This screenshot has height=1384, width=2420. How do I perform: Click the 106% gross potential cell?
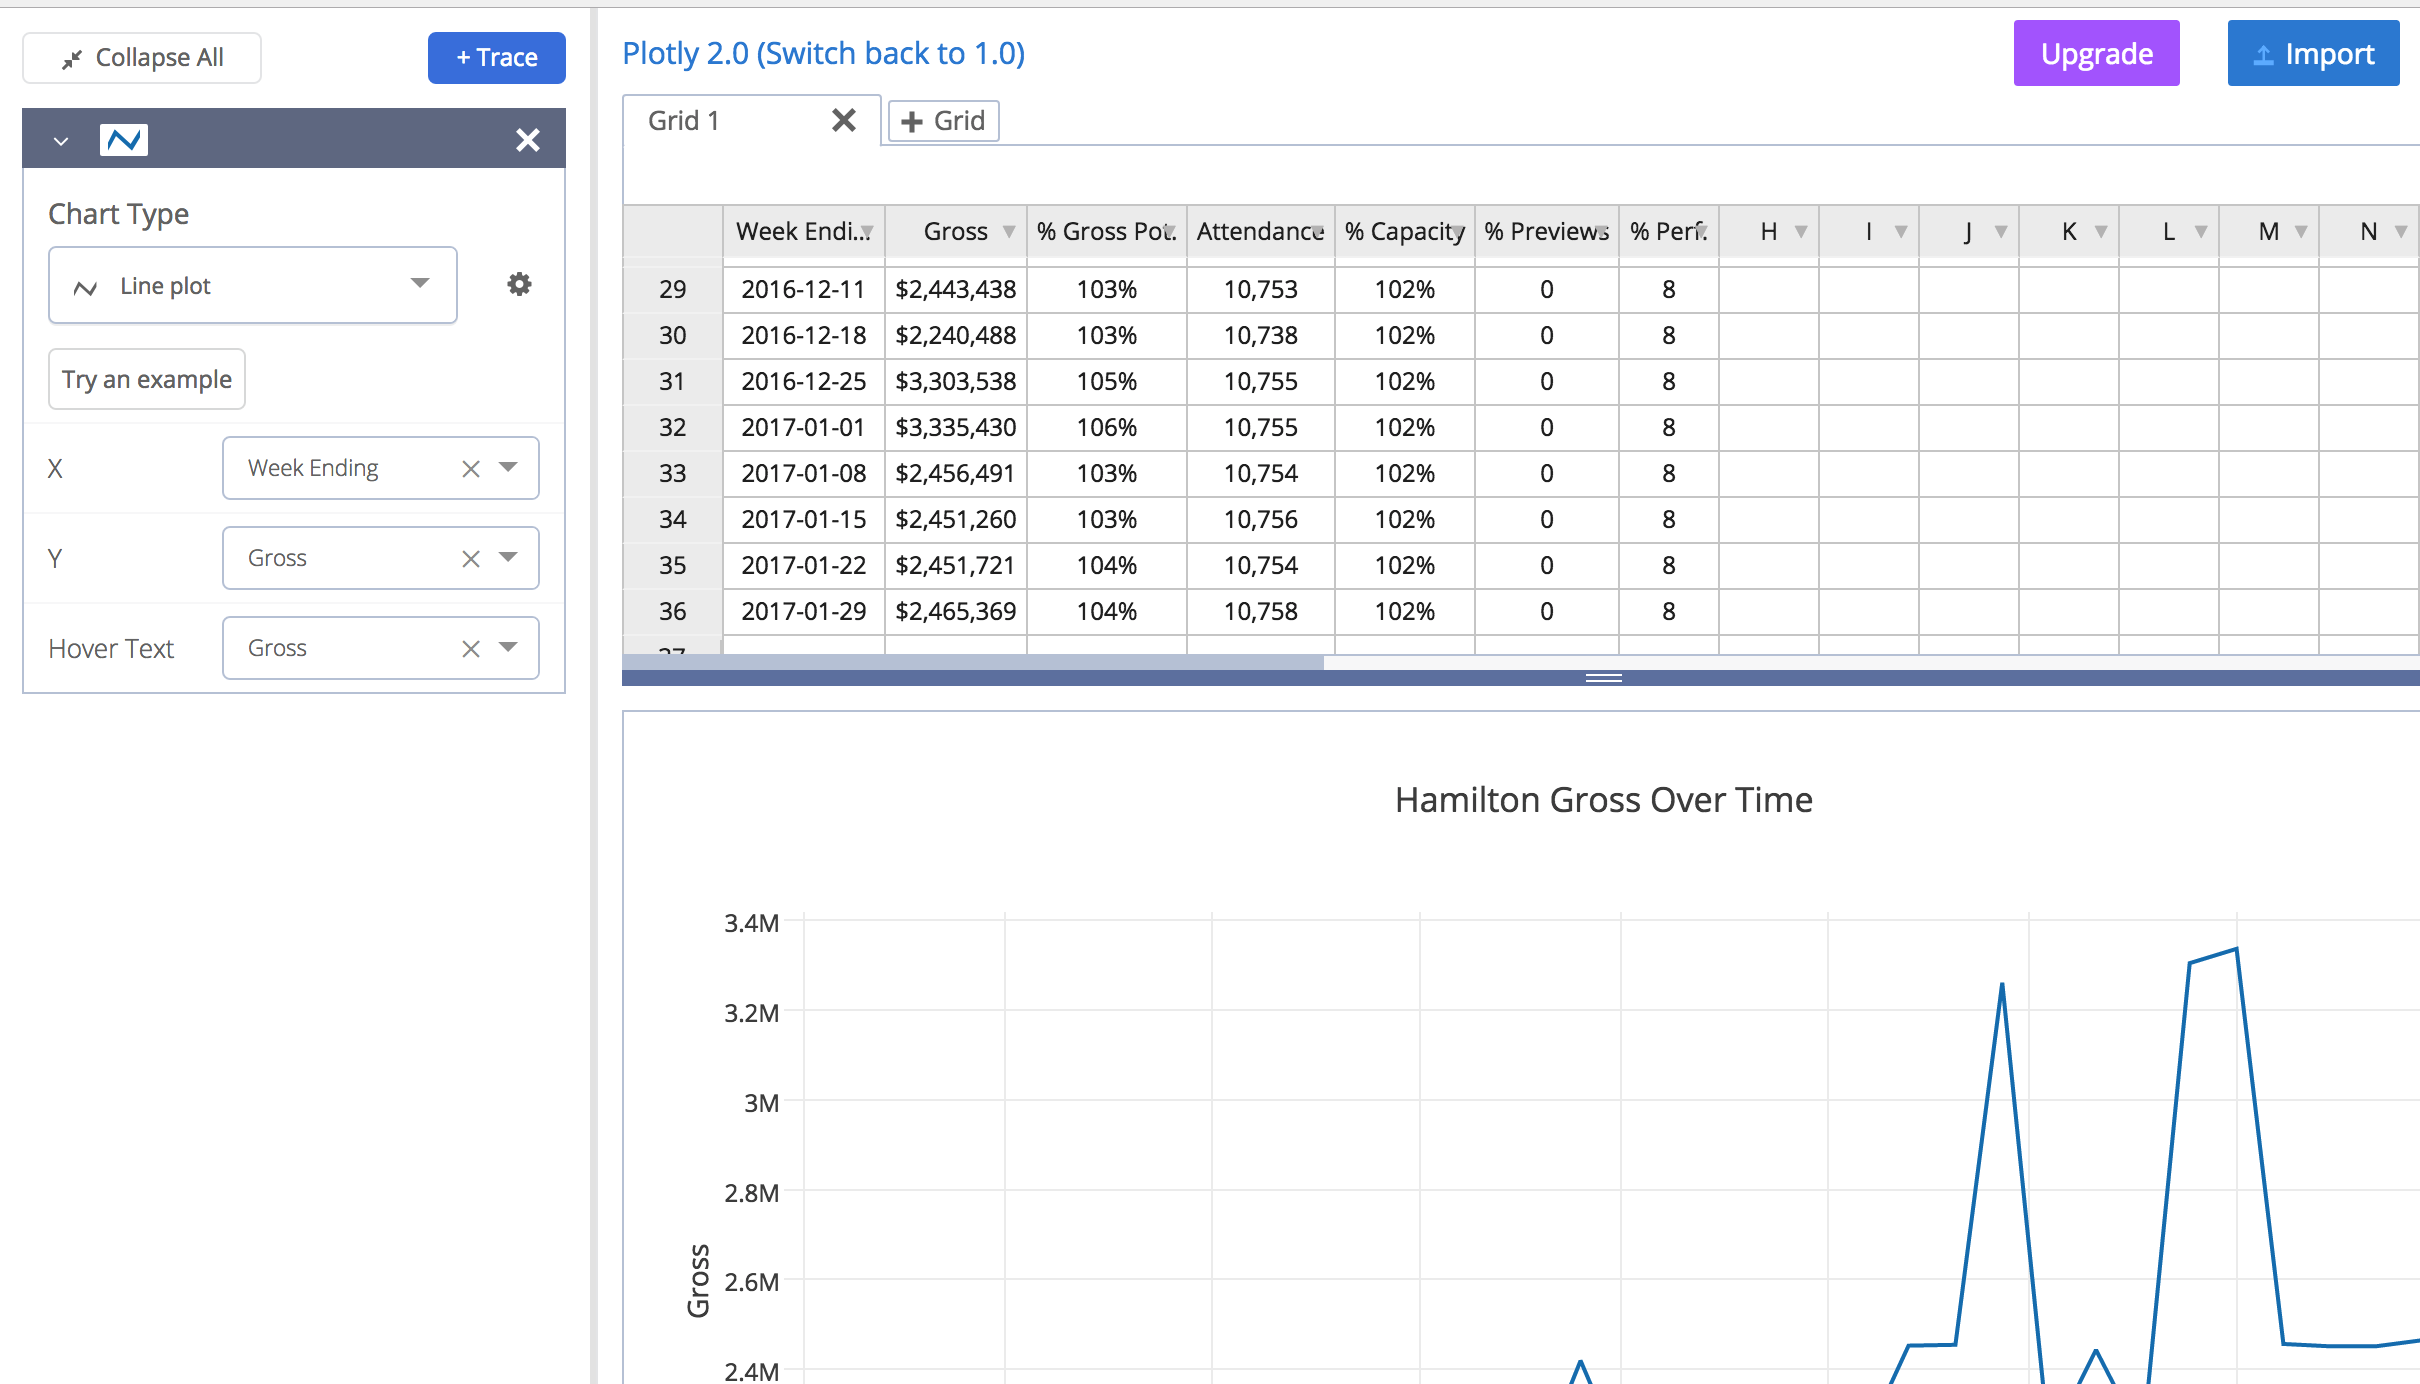(x=1106, y=427)
